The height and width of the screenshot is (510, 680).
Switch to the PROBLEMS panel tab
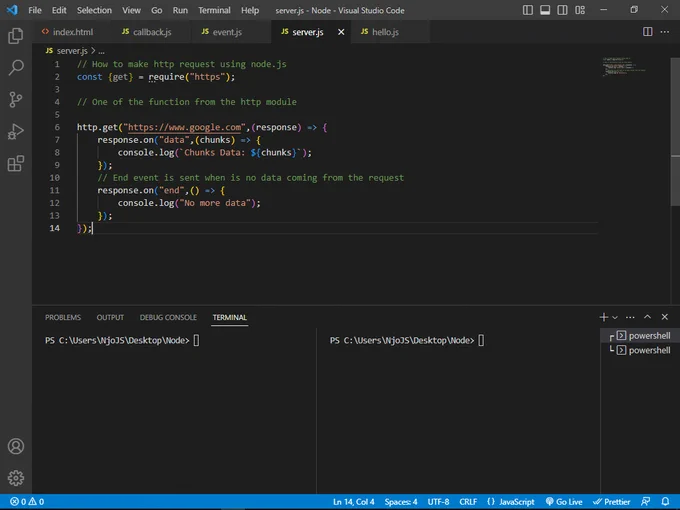[63, 317]
